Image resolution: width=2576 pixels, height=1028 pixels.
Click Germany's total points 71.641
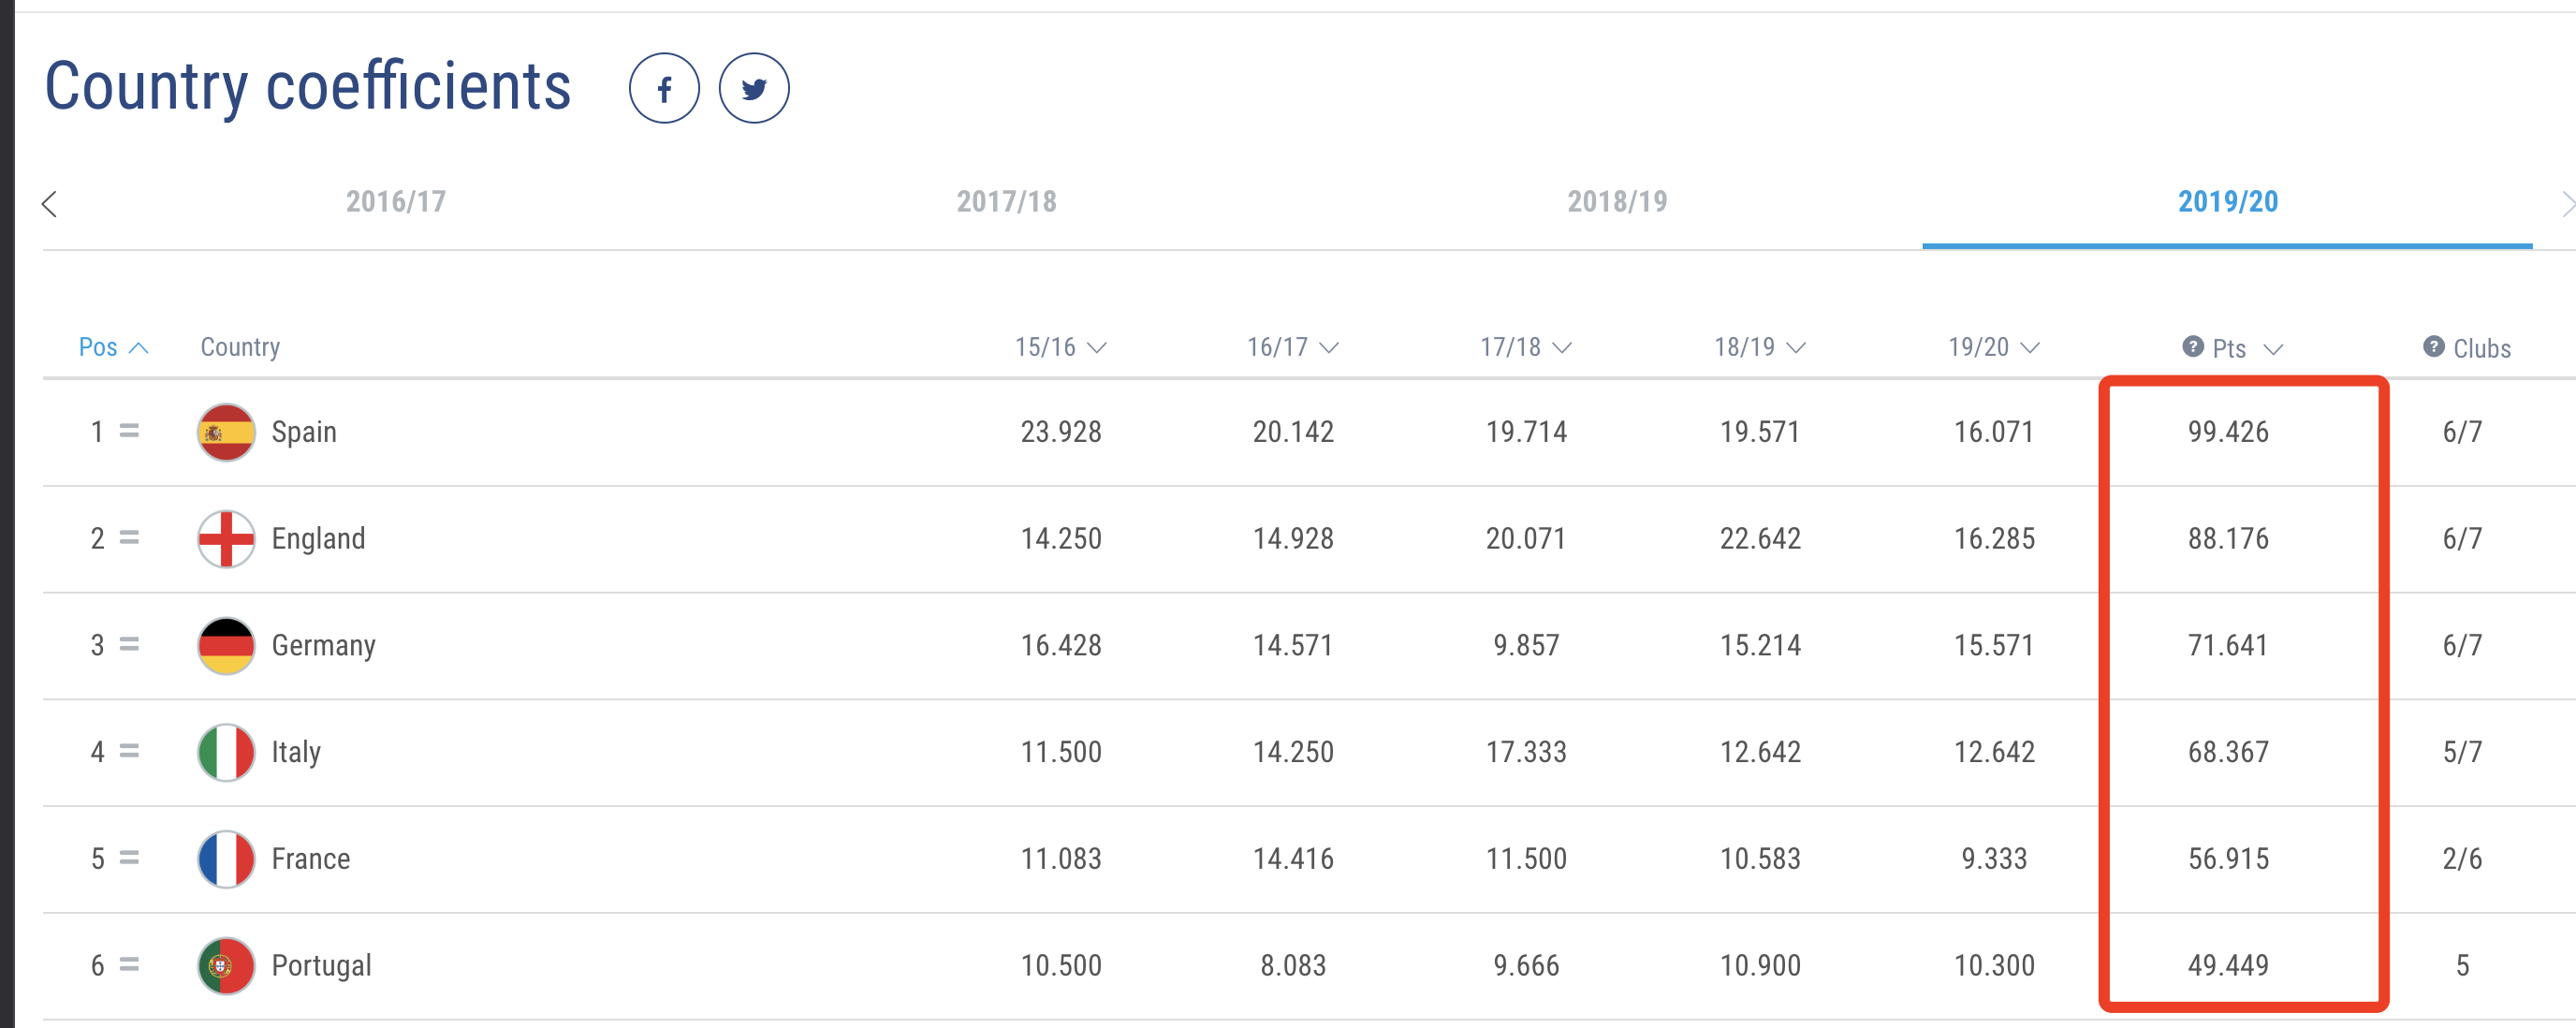tap(2228, 646)
